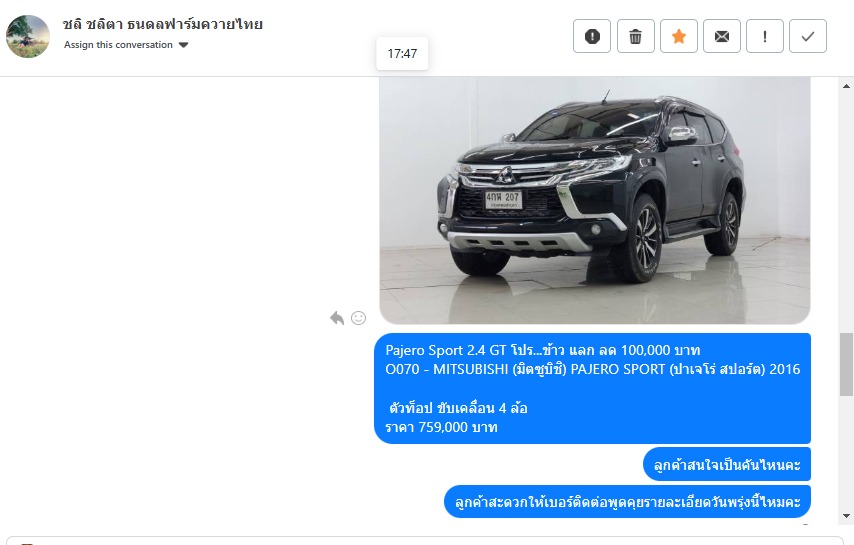Select the ลูกค้าสนใจเป็นคันไหนคะ message bubble

[x=727, y=464]
